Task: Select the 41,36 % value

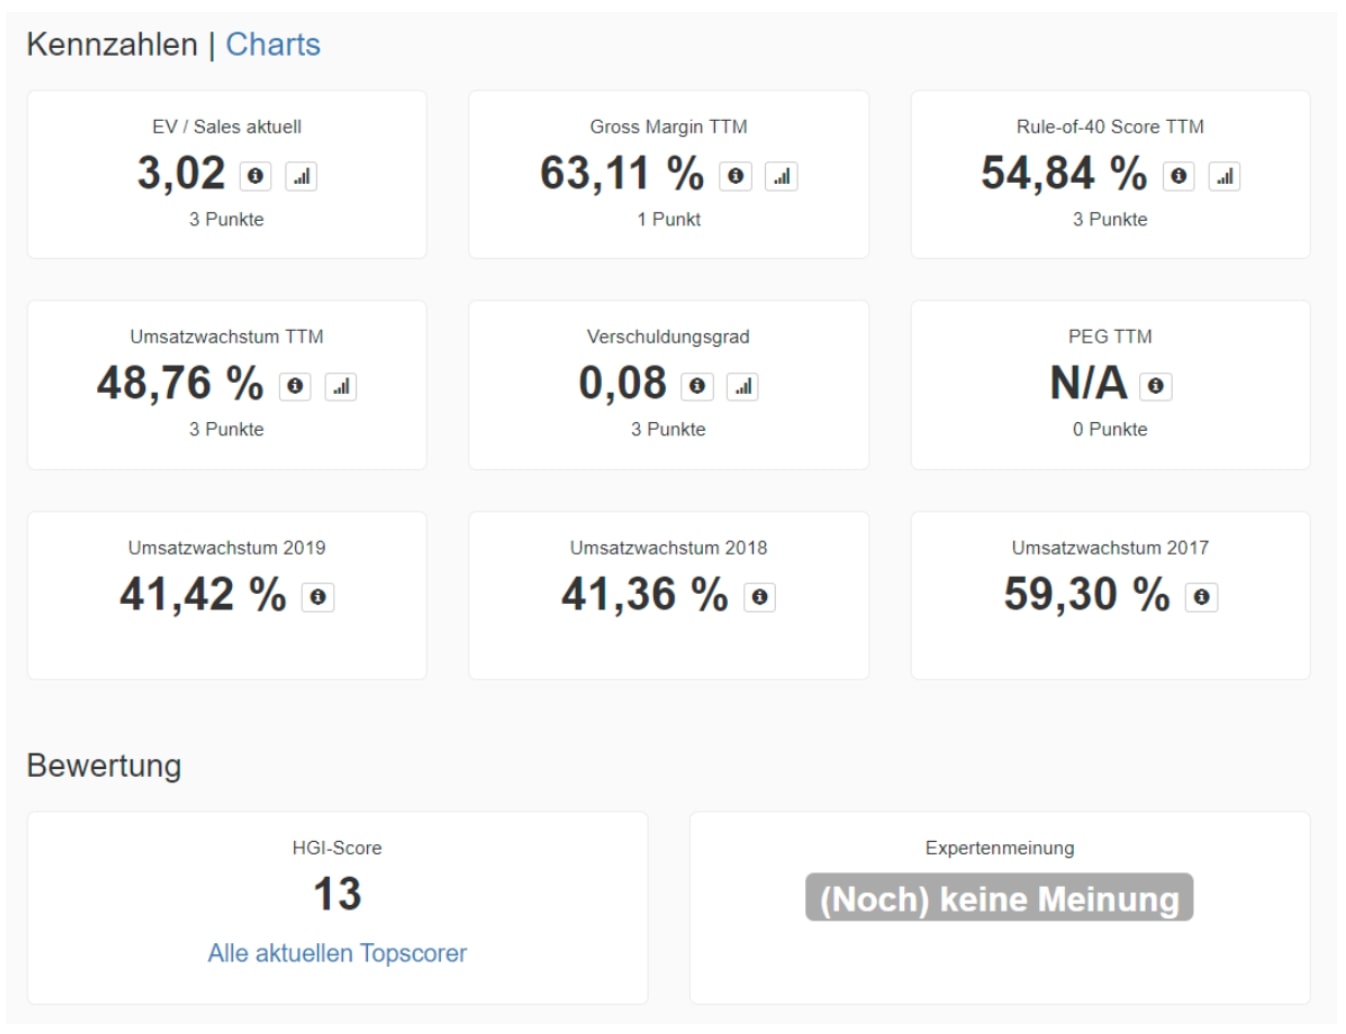Action: pyautogui.click(x=645, y=594)
